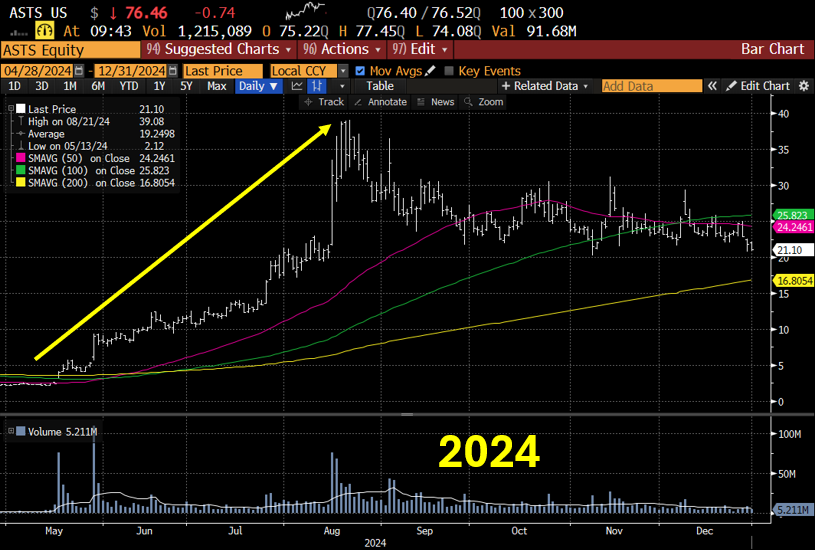The height and width of the screenshot is (550, 815).
Task: Click the Zoom magnifier icon
Action: coord(468,102)
